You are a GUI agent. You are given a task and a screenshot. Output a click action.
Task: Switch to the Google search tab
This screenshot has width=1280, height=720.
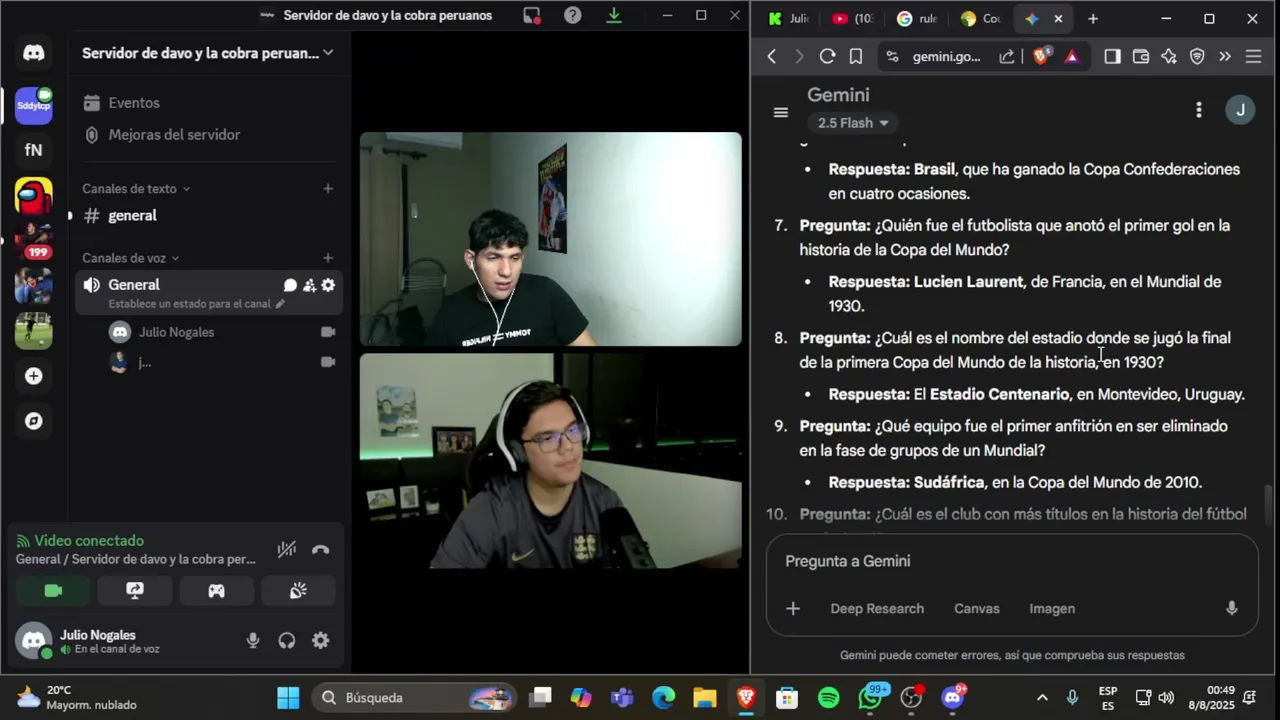917,18
